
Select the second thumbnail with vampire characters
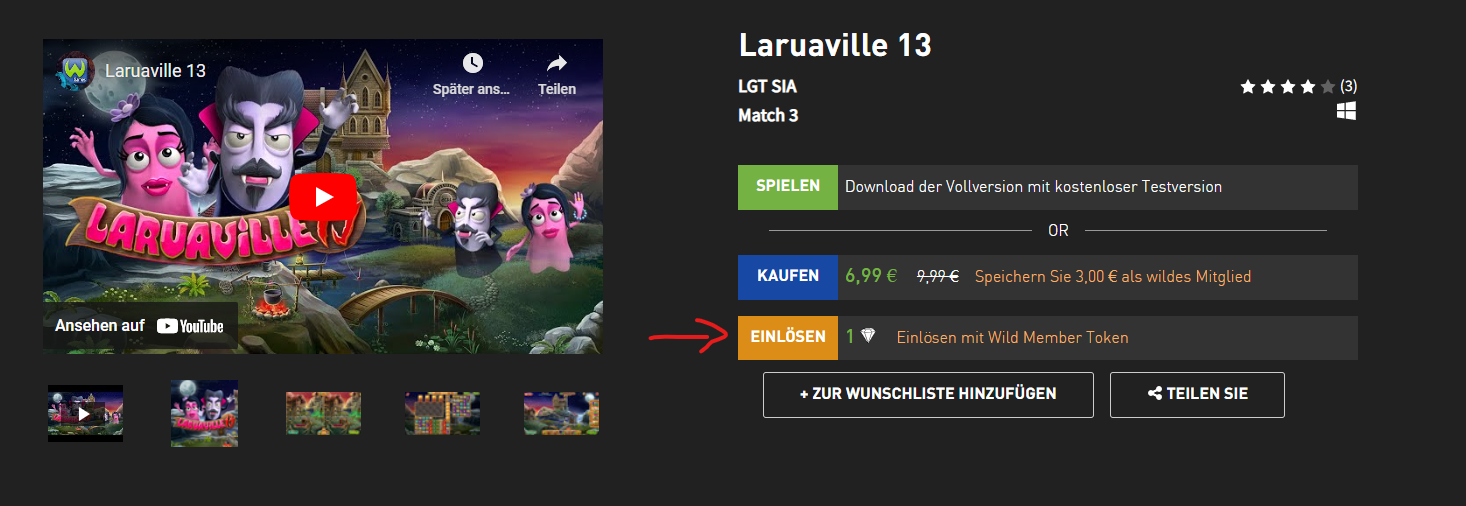(204, 413)
